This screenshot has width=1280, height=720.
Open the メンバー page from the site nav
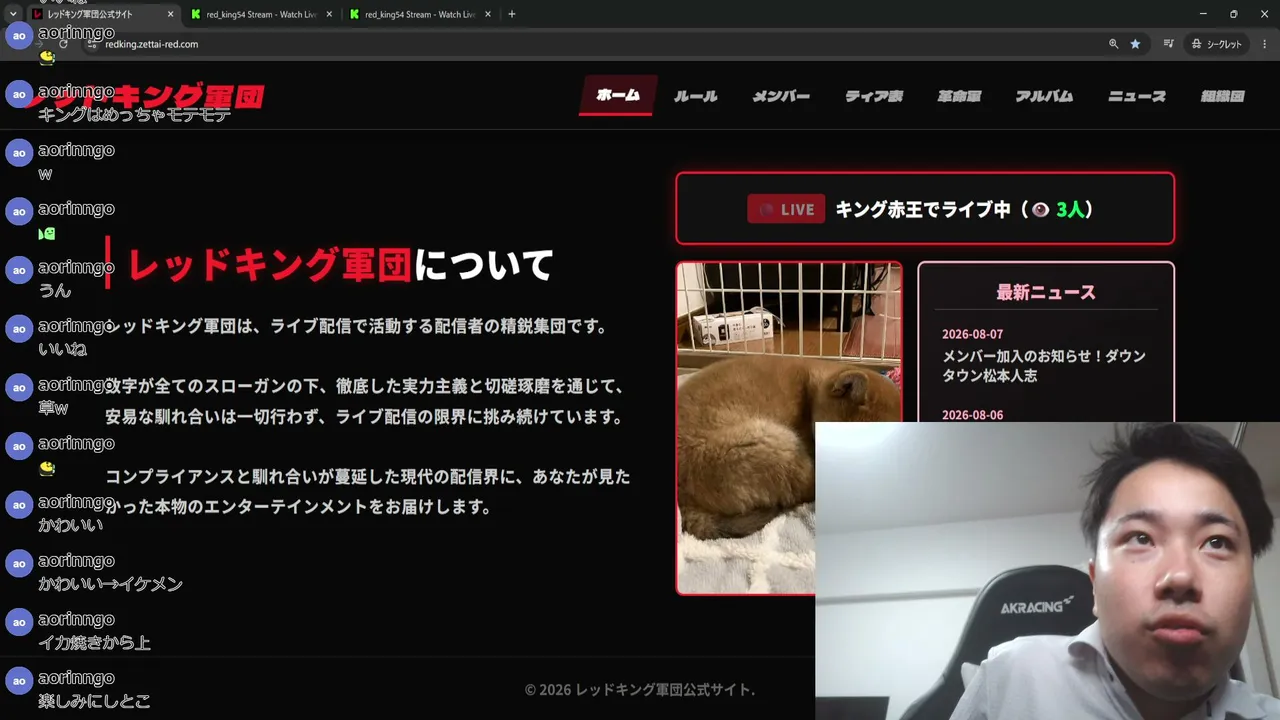[x=781, y=96]
